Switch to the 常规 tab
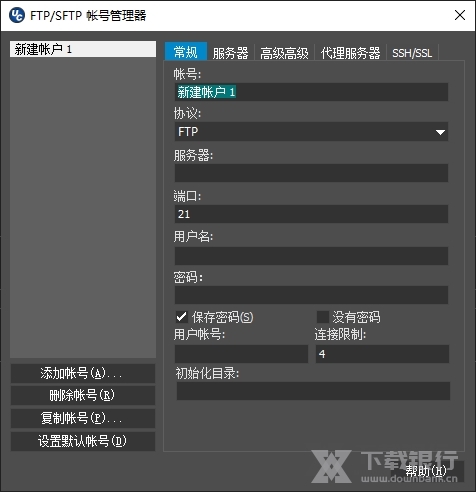Image resolution: width=476 pixels, height=492 pixels. click(186, 52)
